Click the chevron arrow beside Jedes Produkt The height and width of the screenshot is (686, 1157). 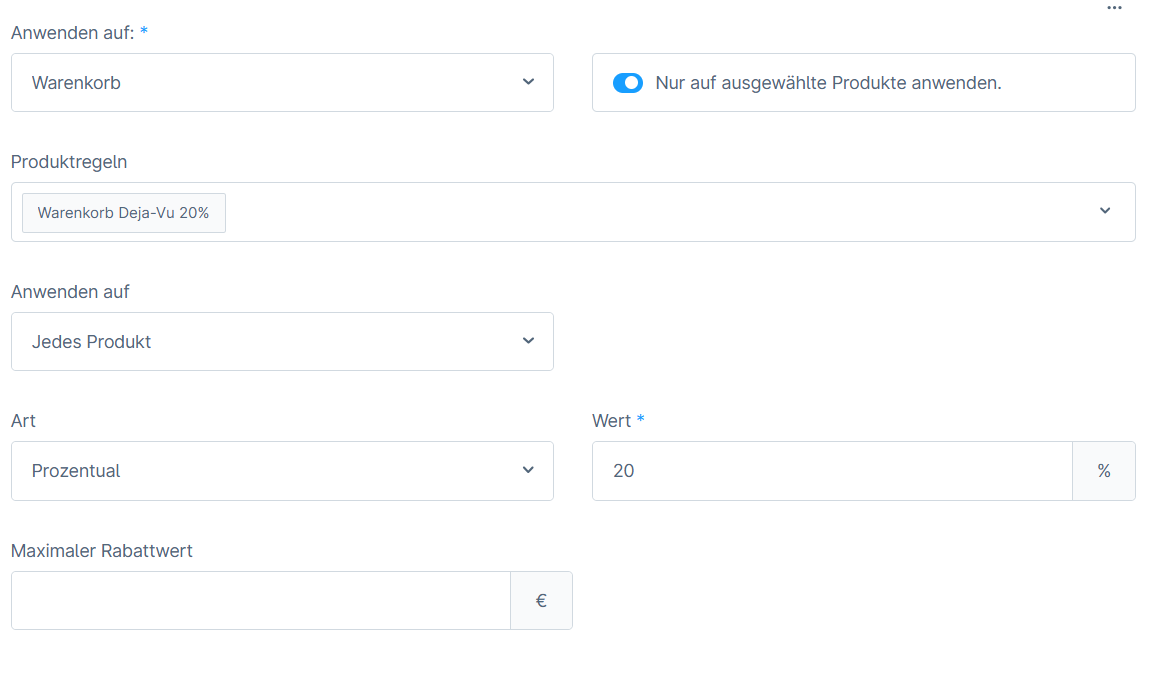[x=528, y=341]
